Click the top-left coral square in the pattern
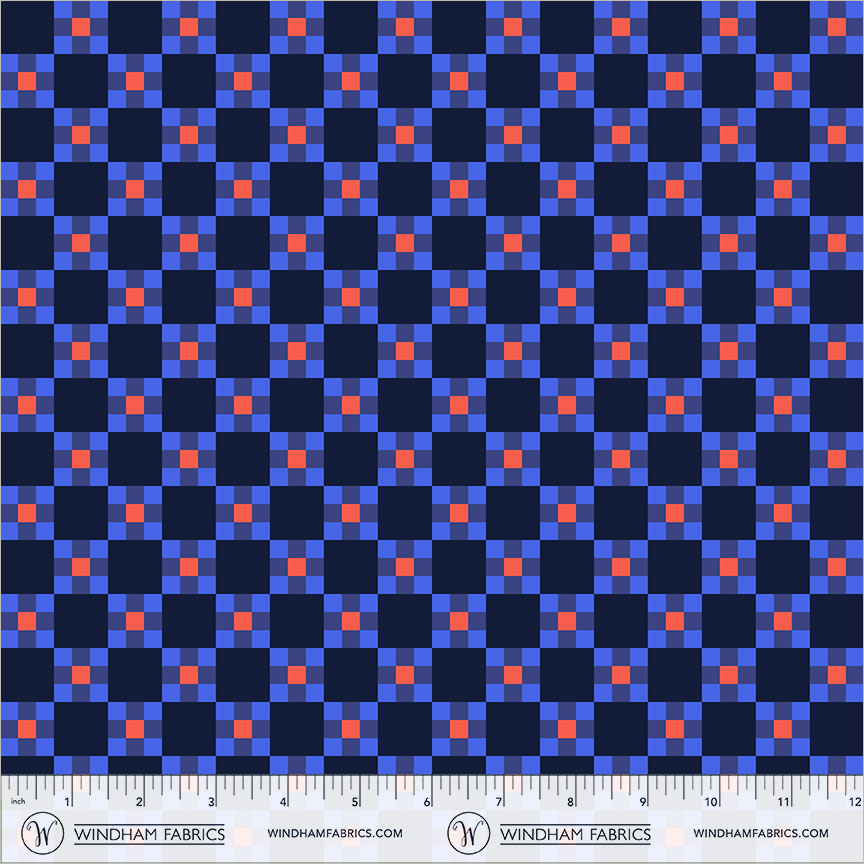 tap(81, 26)
